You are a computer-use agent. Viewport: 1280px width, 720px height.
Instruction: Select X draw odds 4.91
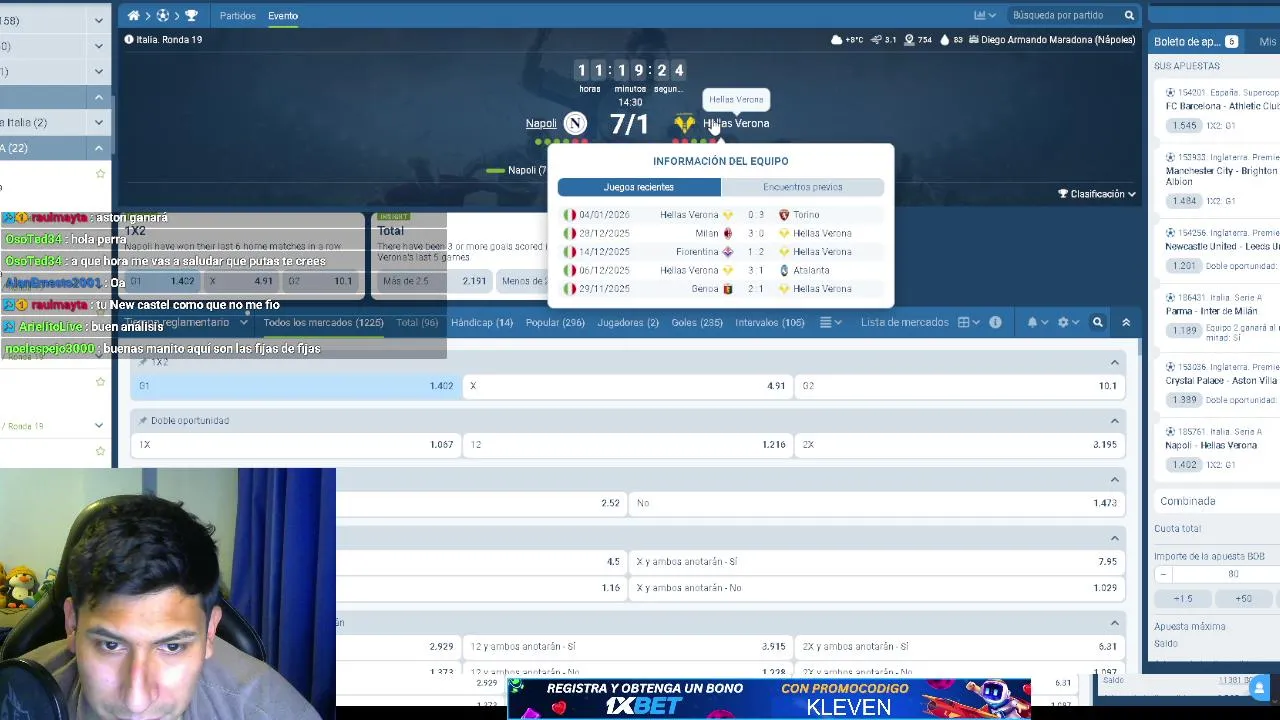(628, 386)
